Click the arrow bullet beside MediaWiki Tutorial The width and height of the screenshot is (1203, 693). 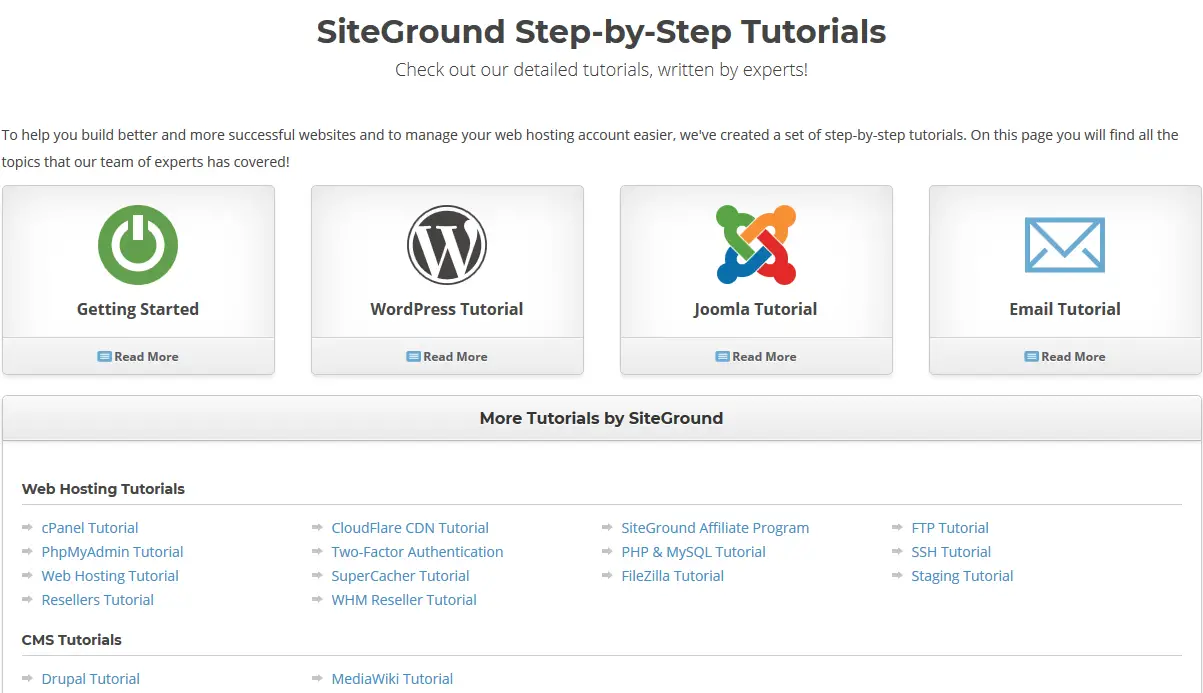tap(318, 678)
